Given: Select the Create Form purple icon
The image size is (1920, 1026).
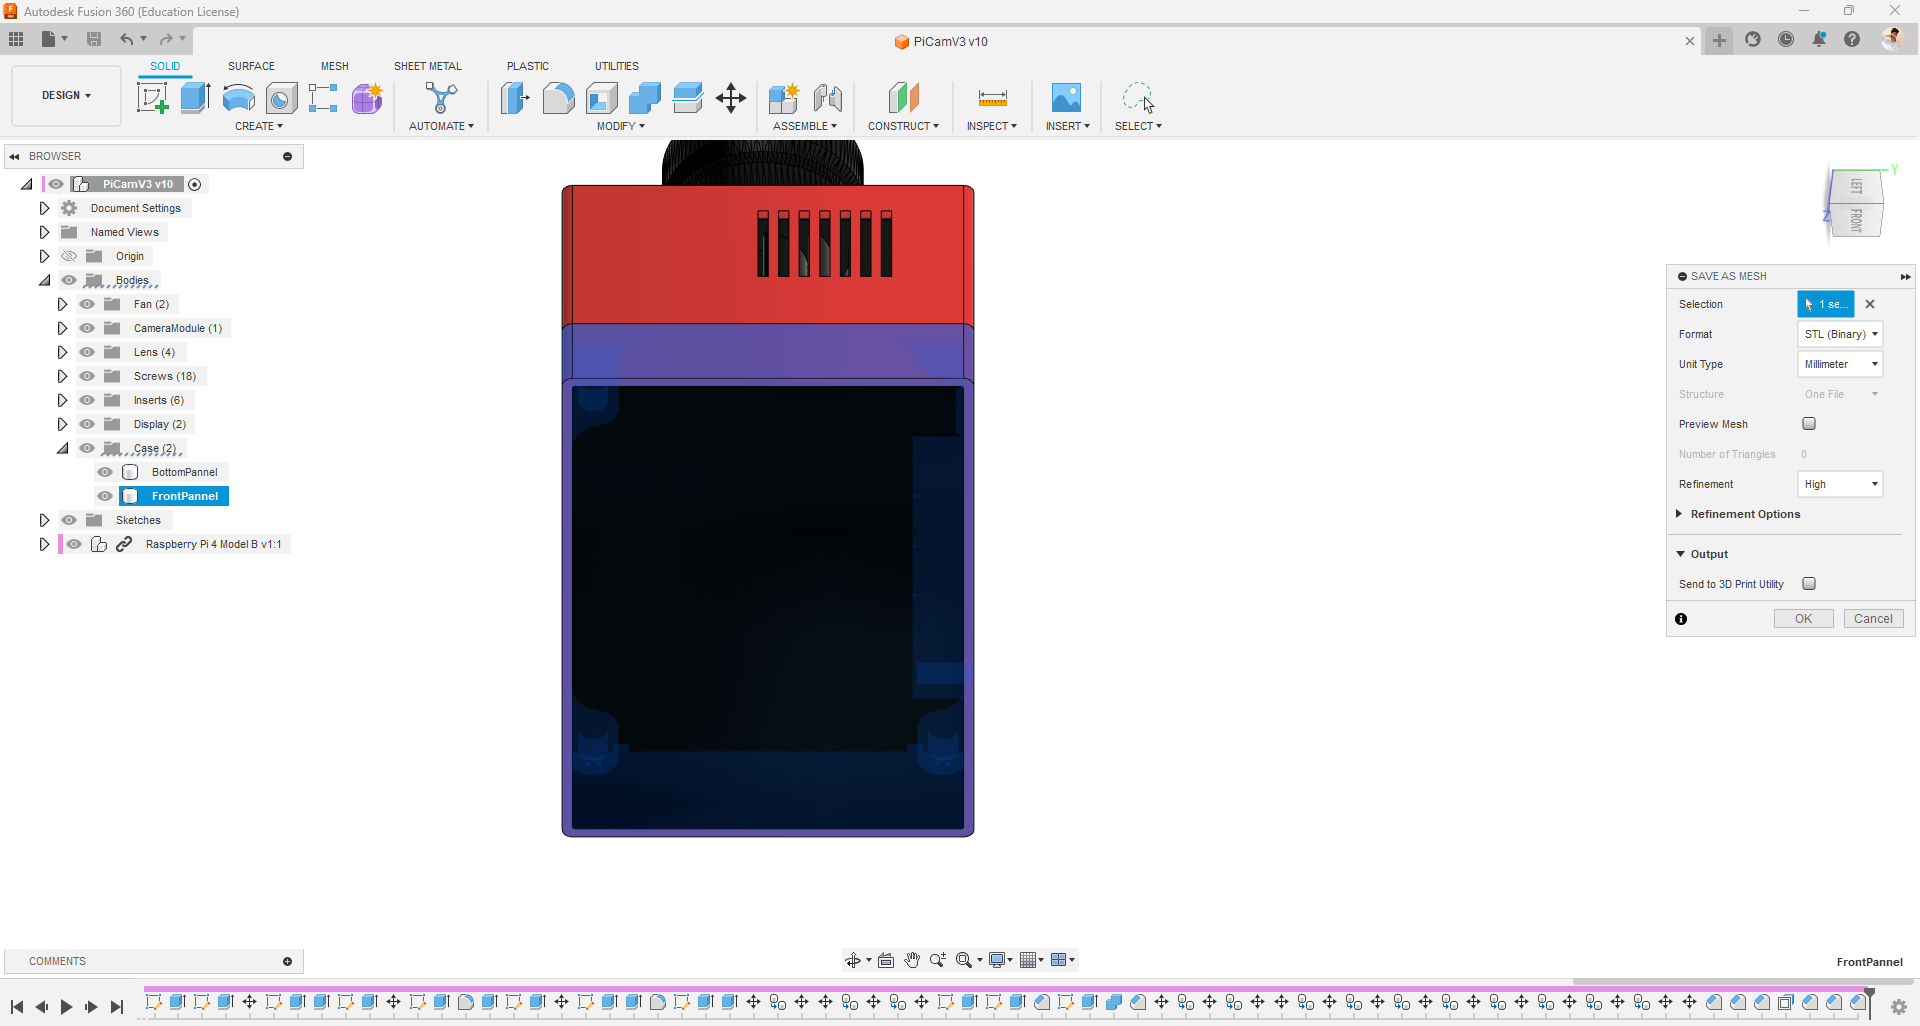Looking at the screenshot, I should point(367,98).
